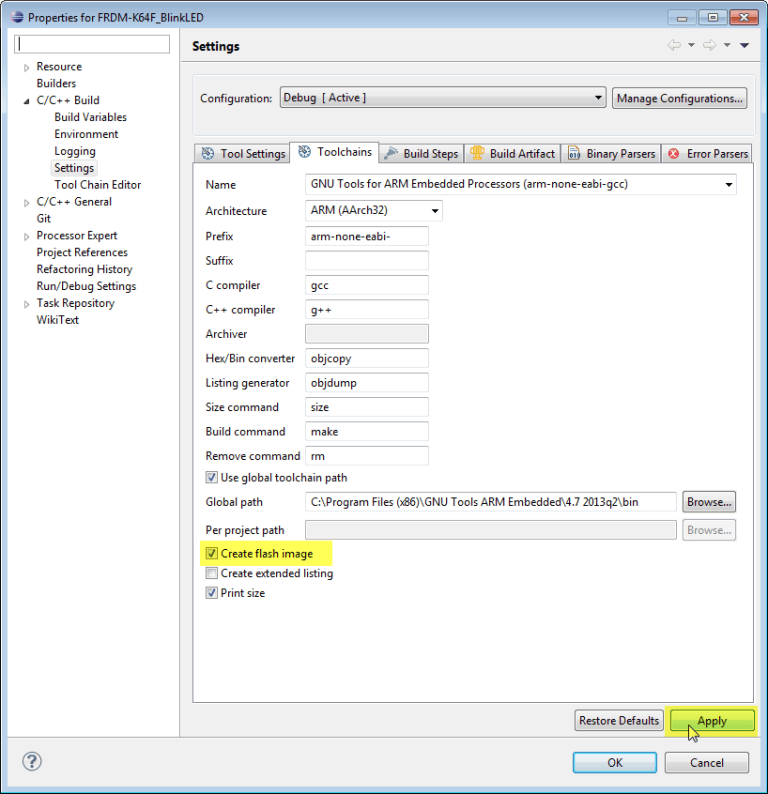Screen dimensions: 768x794
Task: Click the Tool Settings tab icon
Action: pos(208,153)
